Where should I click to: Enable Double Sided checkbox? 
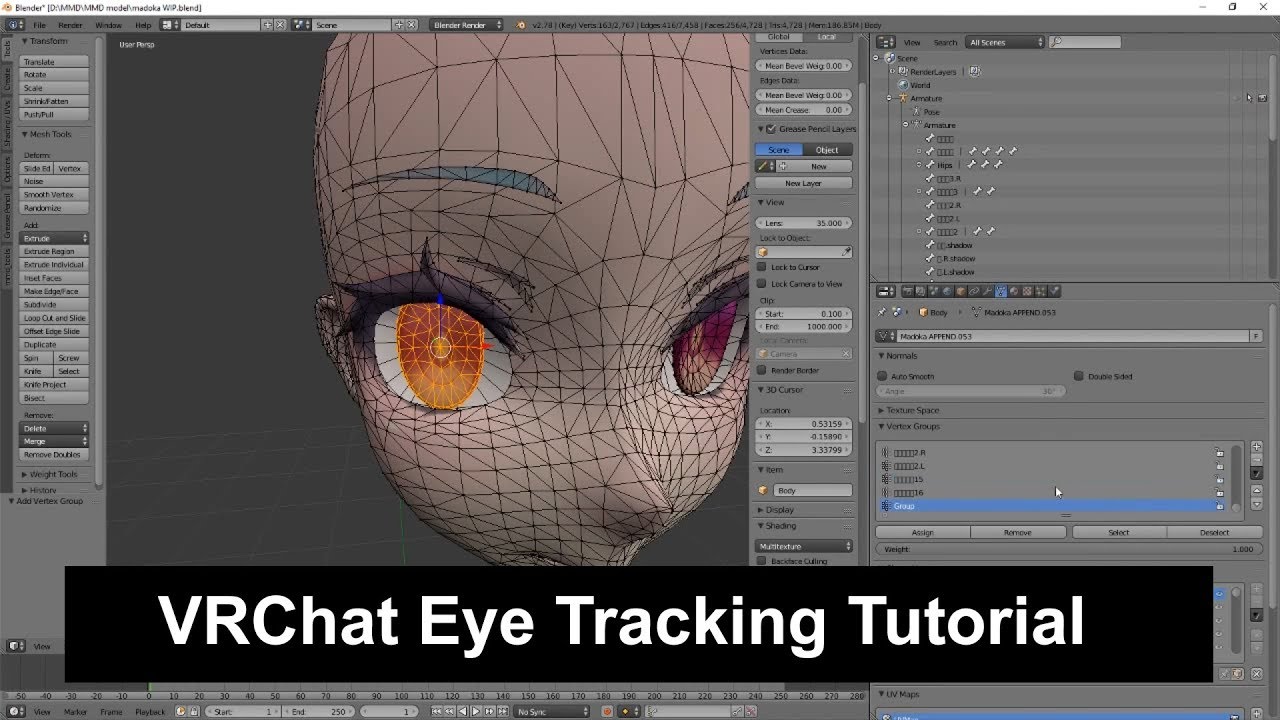(x=1078, y=376)
